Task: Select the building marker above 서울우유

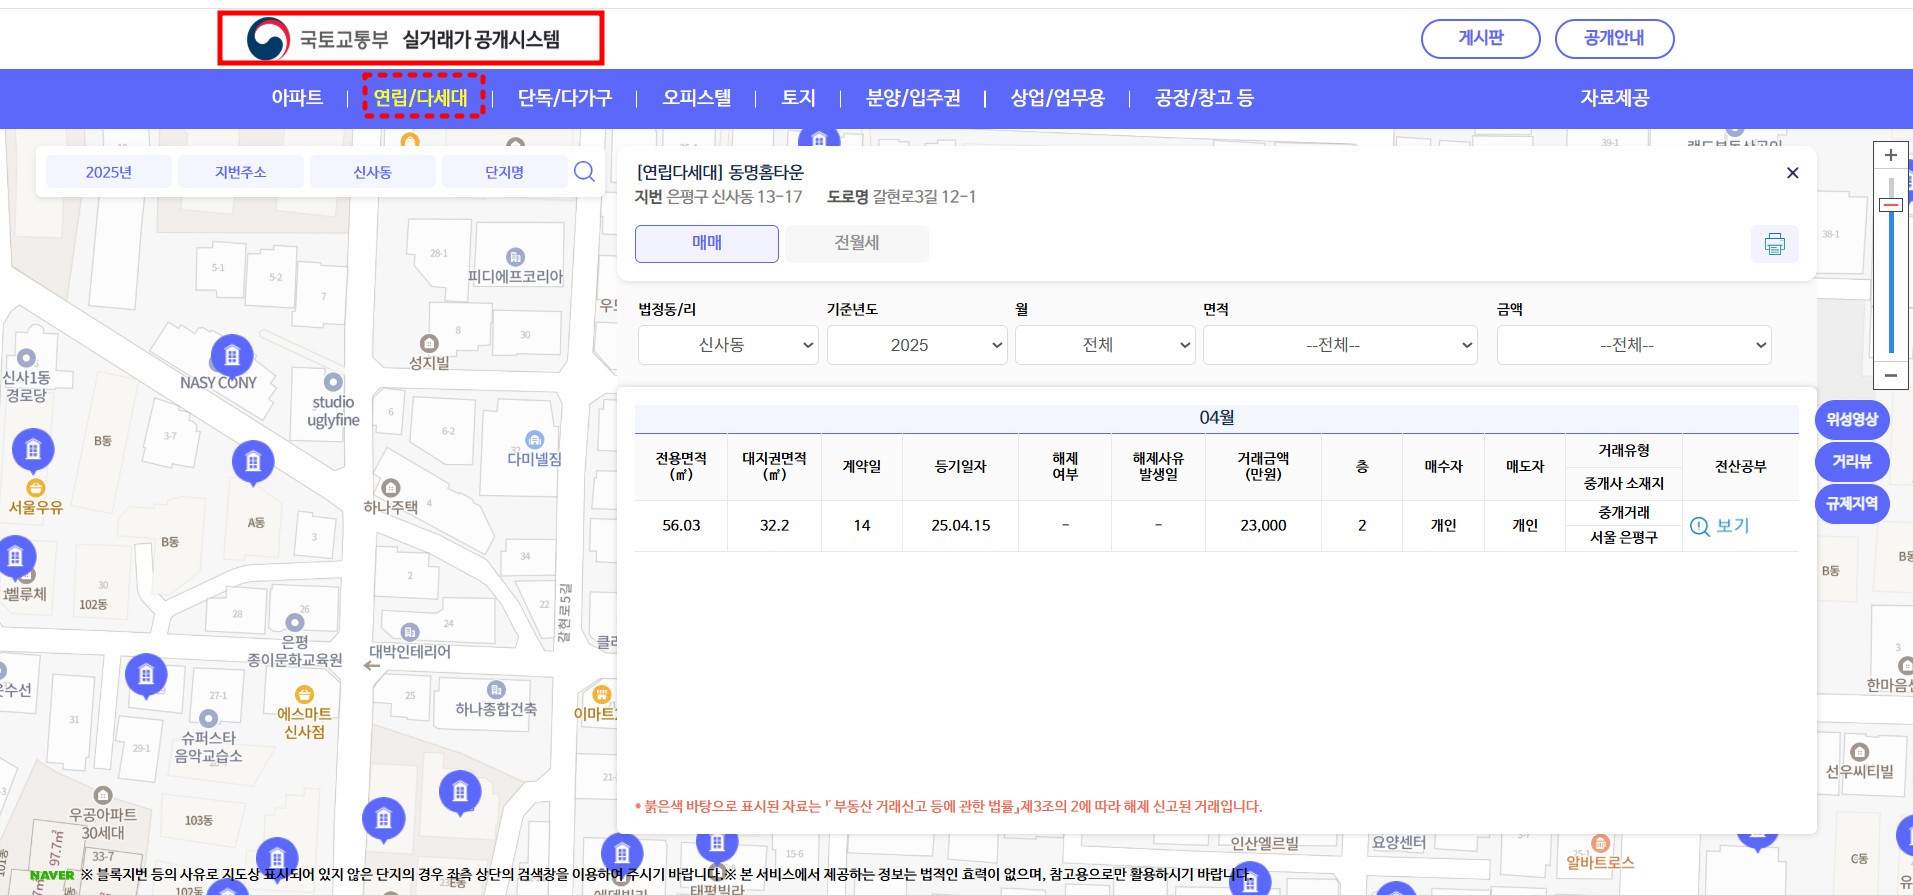Action: click(x=33, y=451)
